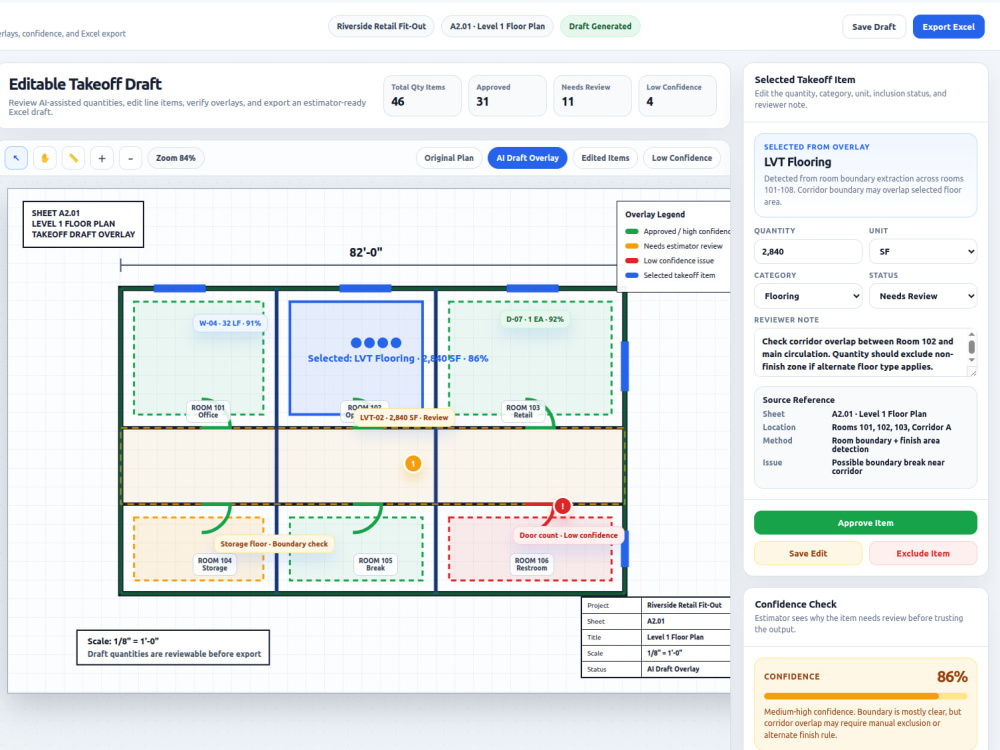Edit the quantity field 2,840
Image resolution: width=1000 pixels, height=750 pixels.
click(808, 252)
